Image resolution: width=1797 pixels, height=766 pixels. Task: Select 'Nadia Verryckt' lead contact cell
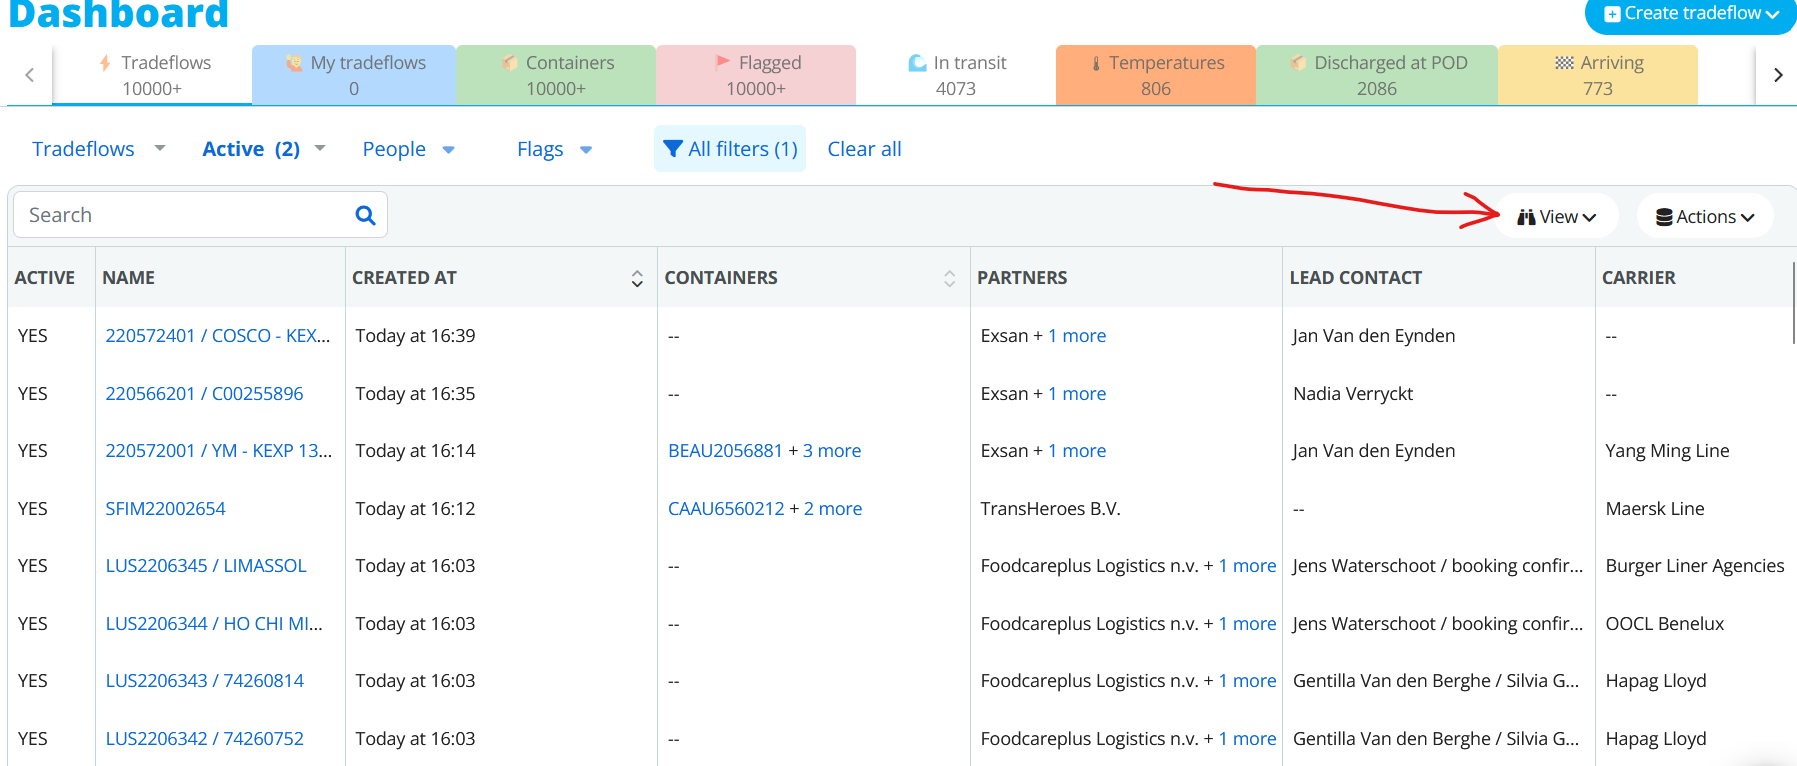1353,394
